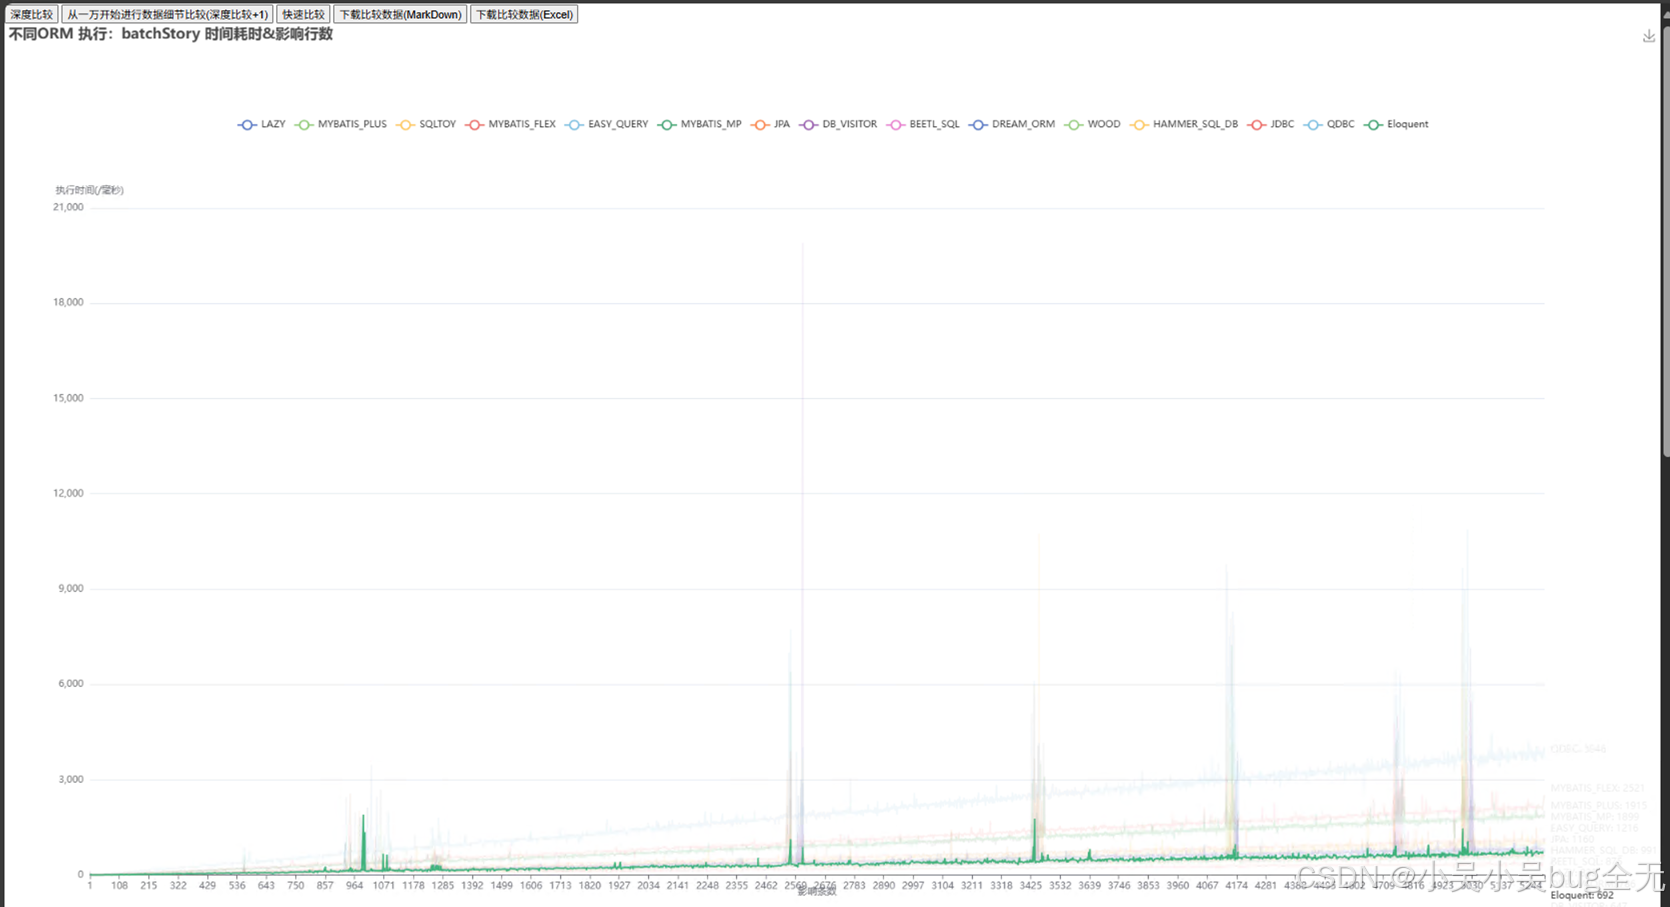Click 从一万开始进行数据细节比较(深度比较+1) button
This screenshot has width=1670, height=907.
[167, 14]
